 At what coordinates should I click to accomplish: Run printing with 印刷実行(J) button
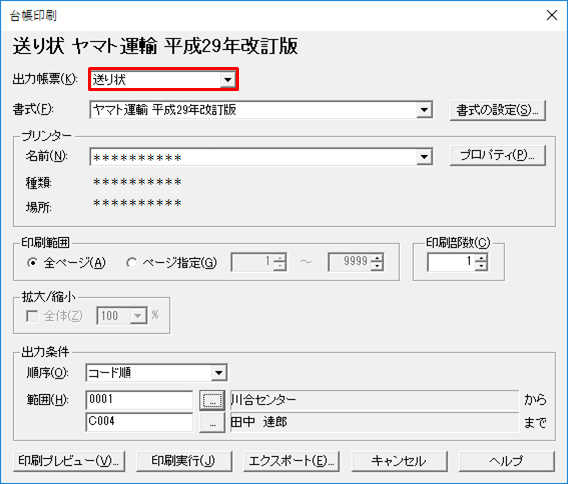click(184, 461)
